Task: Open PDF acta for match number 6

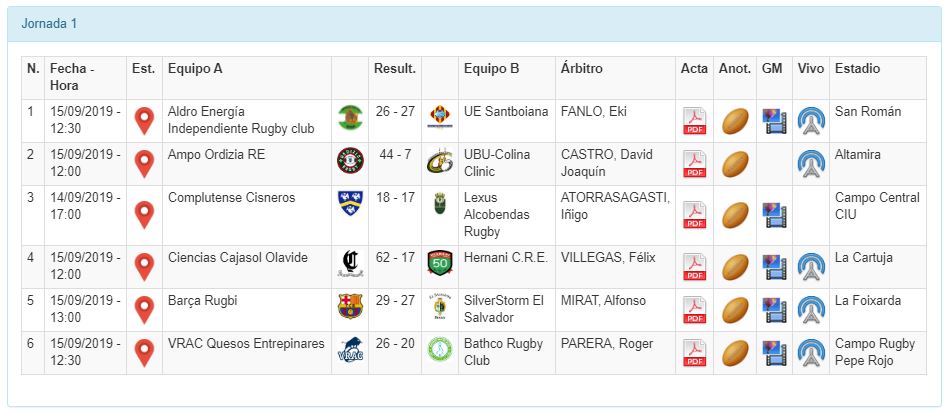Action: coord(694,354)
